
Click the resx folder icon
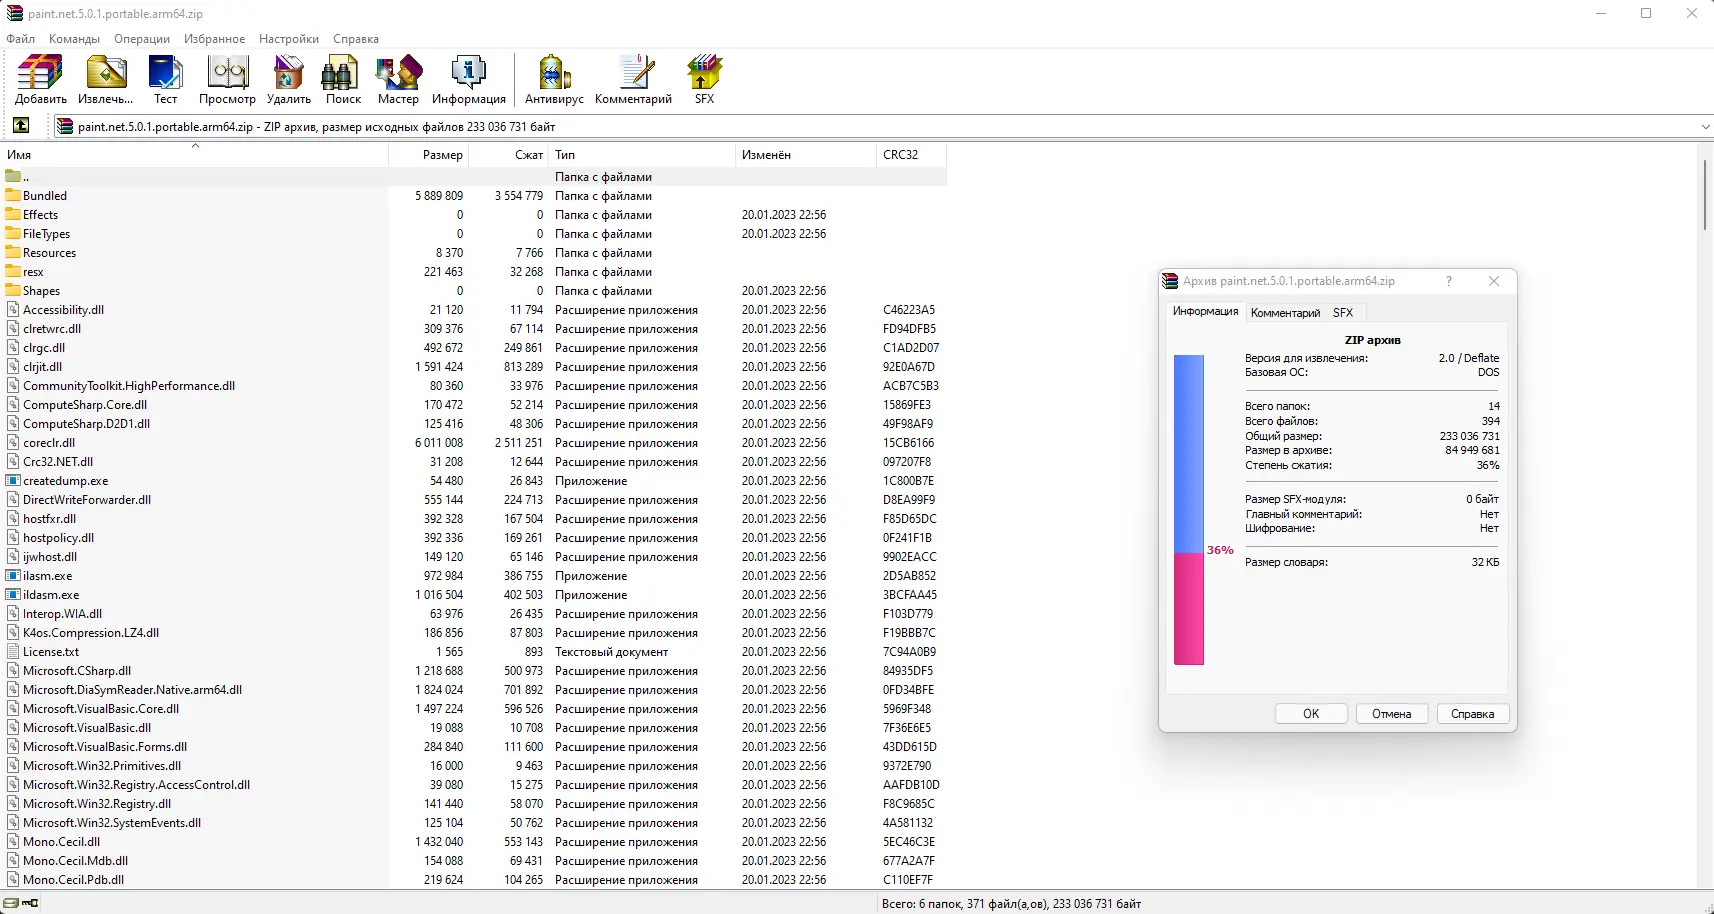[13, 272]
